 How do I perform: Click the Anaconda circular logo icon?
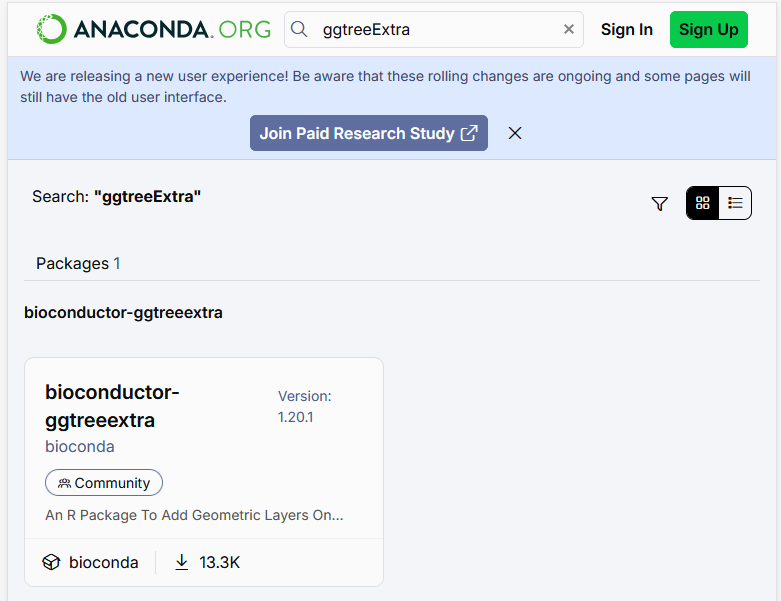[51, 29]
